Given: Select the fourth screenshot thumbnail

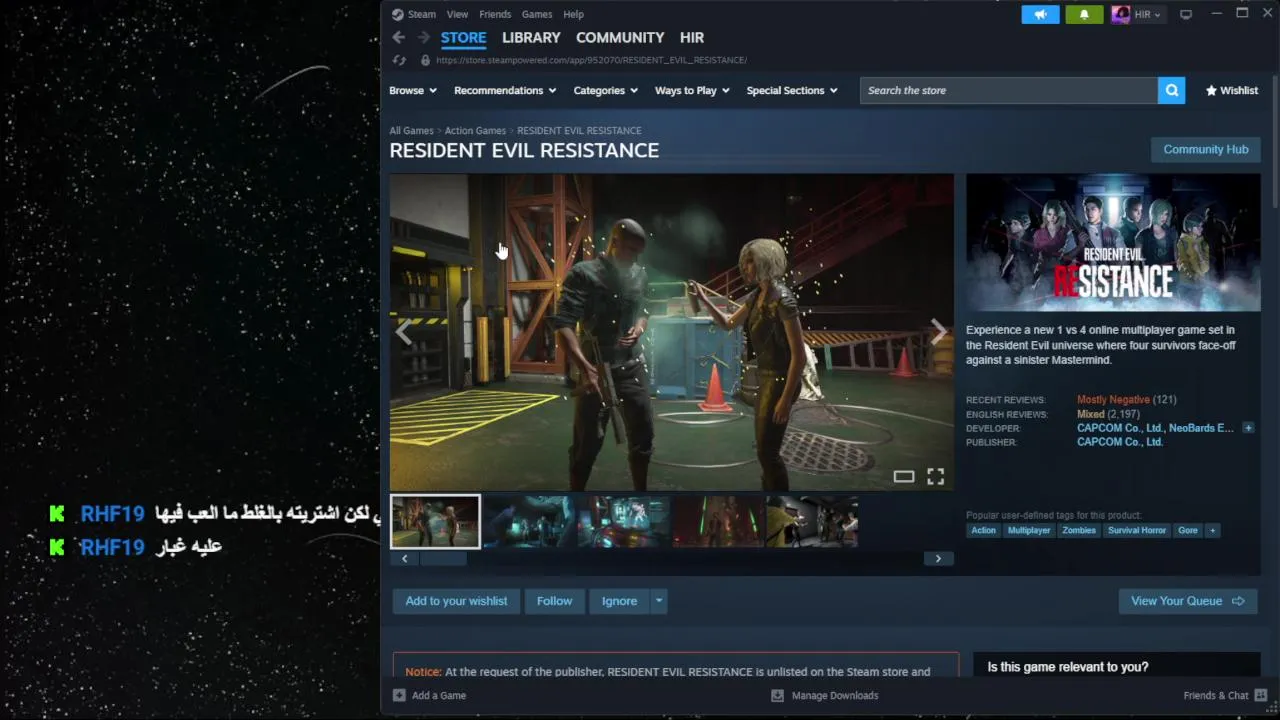Looking at the screenshot, I should pyautogui.click(x=717, y=522).
